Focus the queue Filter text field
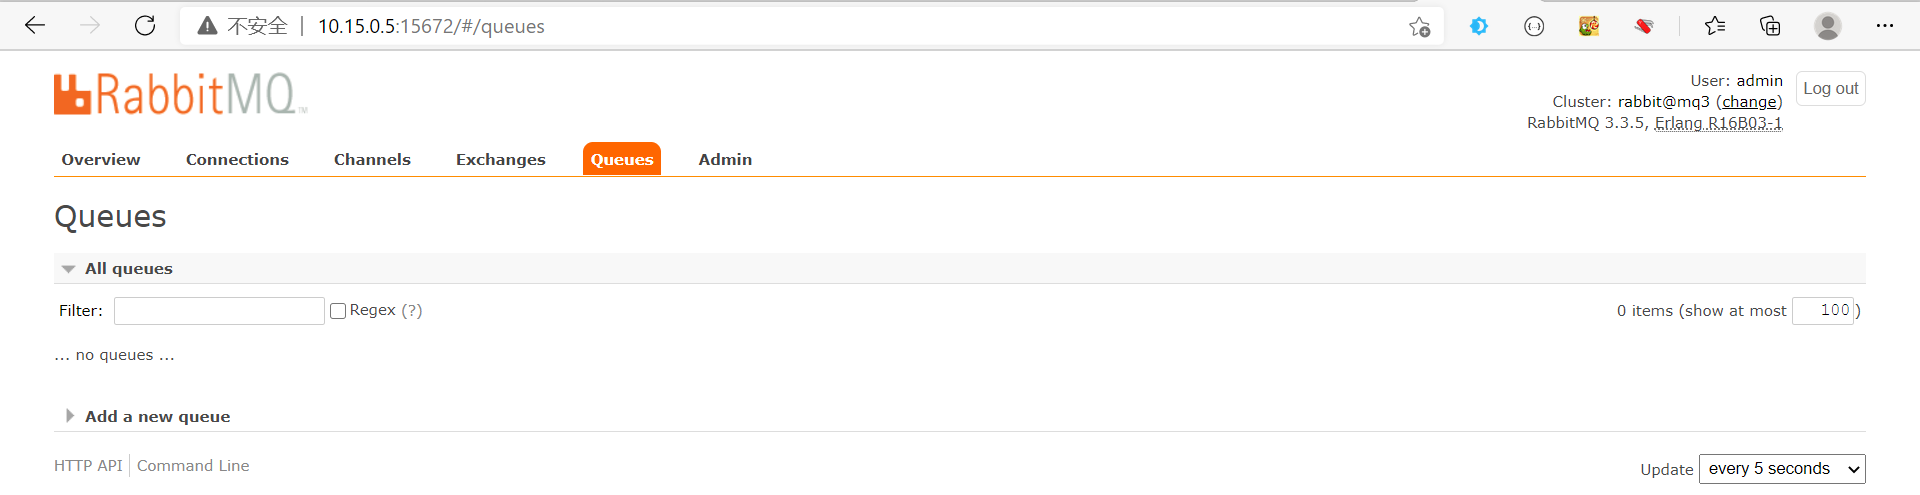1920x495 pixels. click(219, 311)
